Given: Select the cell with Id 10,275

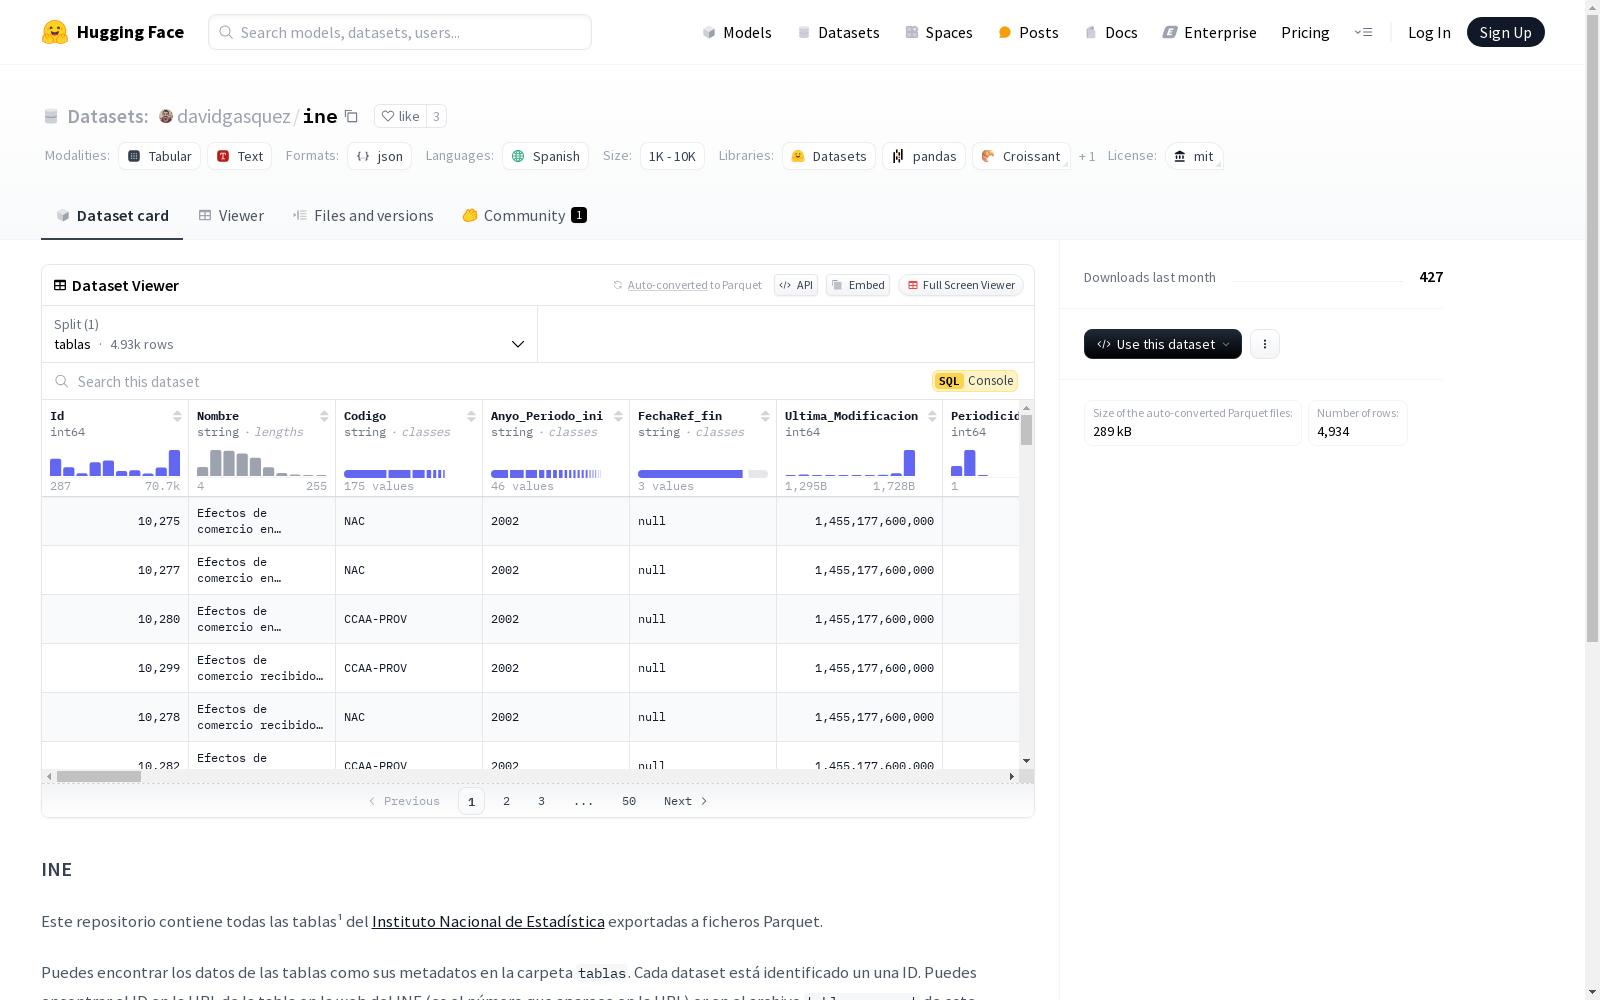Looking at the screenshot, I should coord(115,521).
